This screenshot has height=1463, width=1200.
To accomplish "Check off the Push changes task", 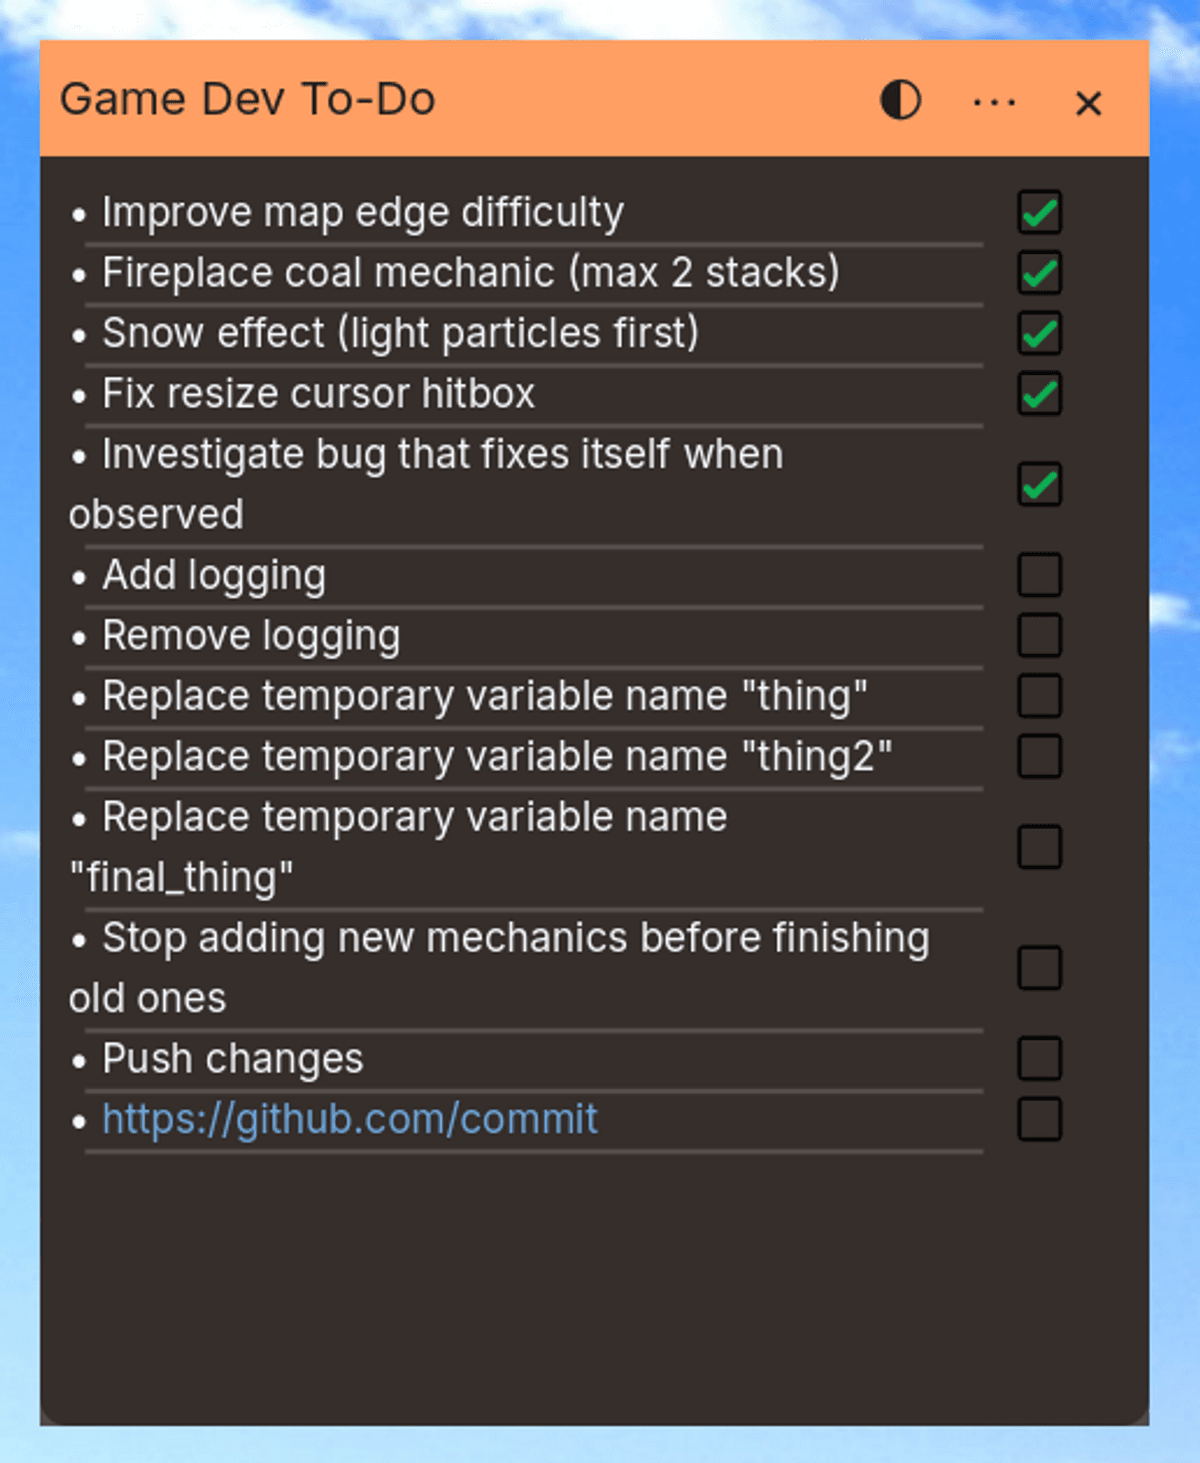I will tap(1039, 1059).
